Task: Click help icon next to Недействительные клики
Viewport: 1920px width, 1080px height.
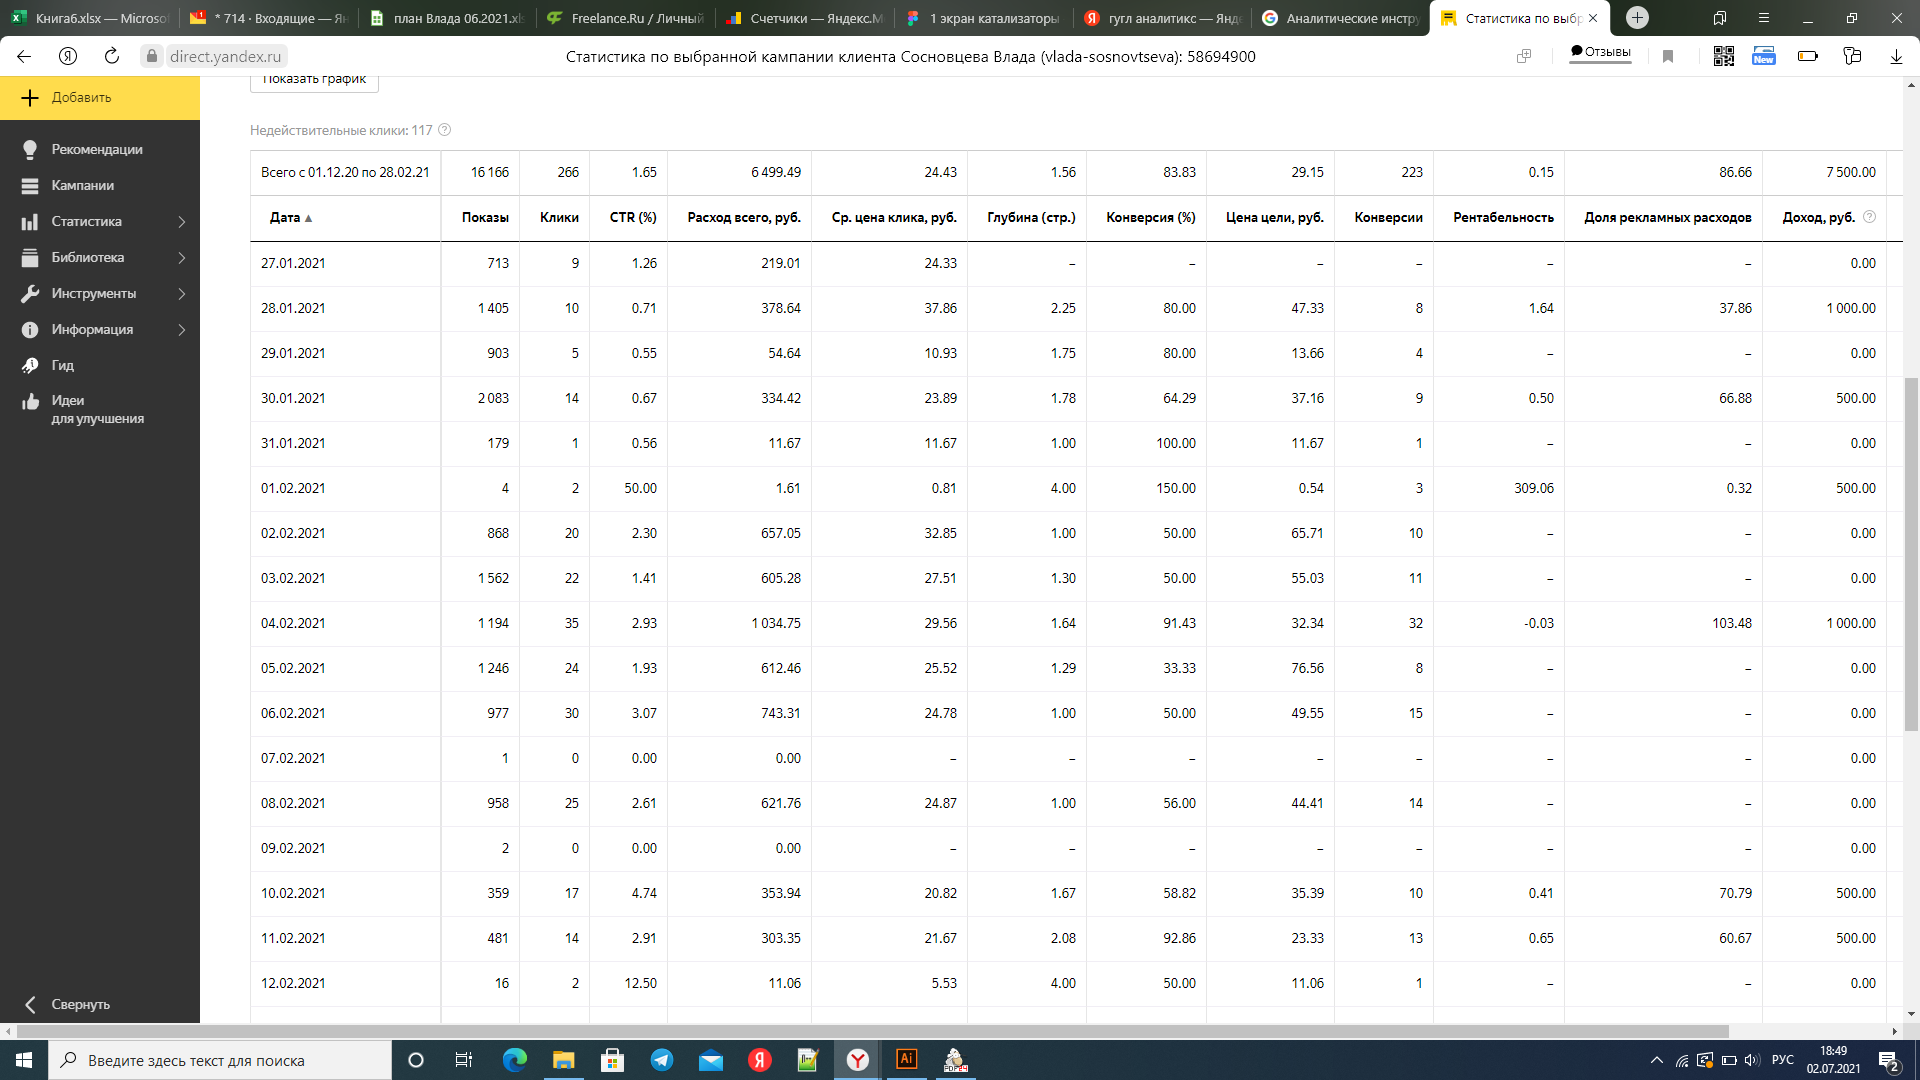Action: pos(445,130)
